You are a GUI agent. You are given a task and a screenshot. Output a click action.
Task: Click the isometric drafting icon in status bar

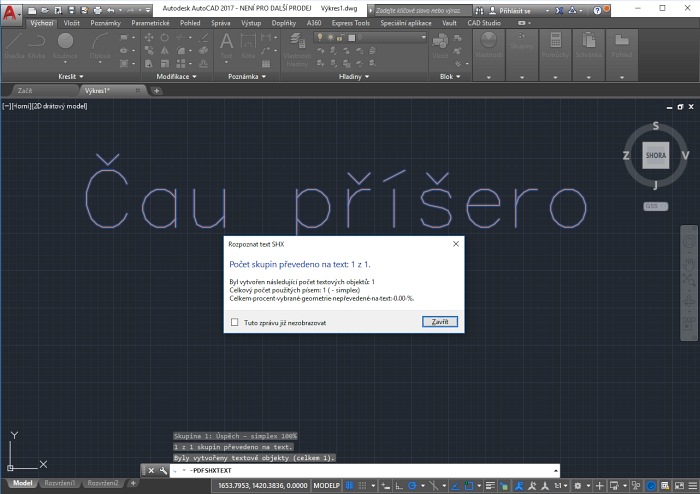click(433, 486)
